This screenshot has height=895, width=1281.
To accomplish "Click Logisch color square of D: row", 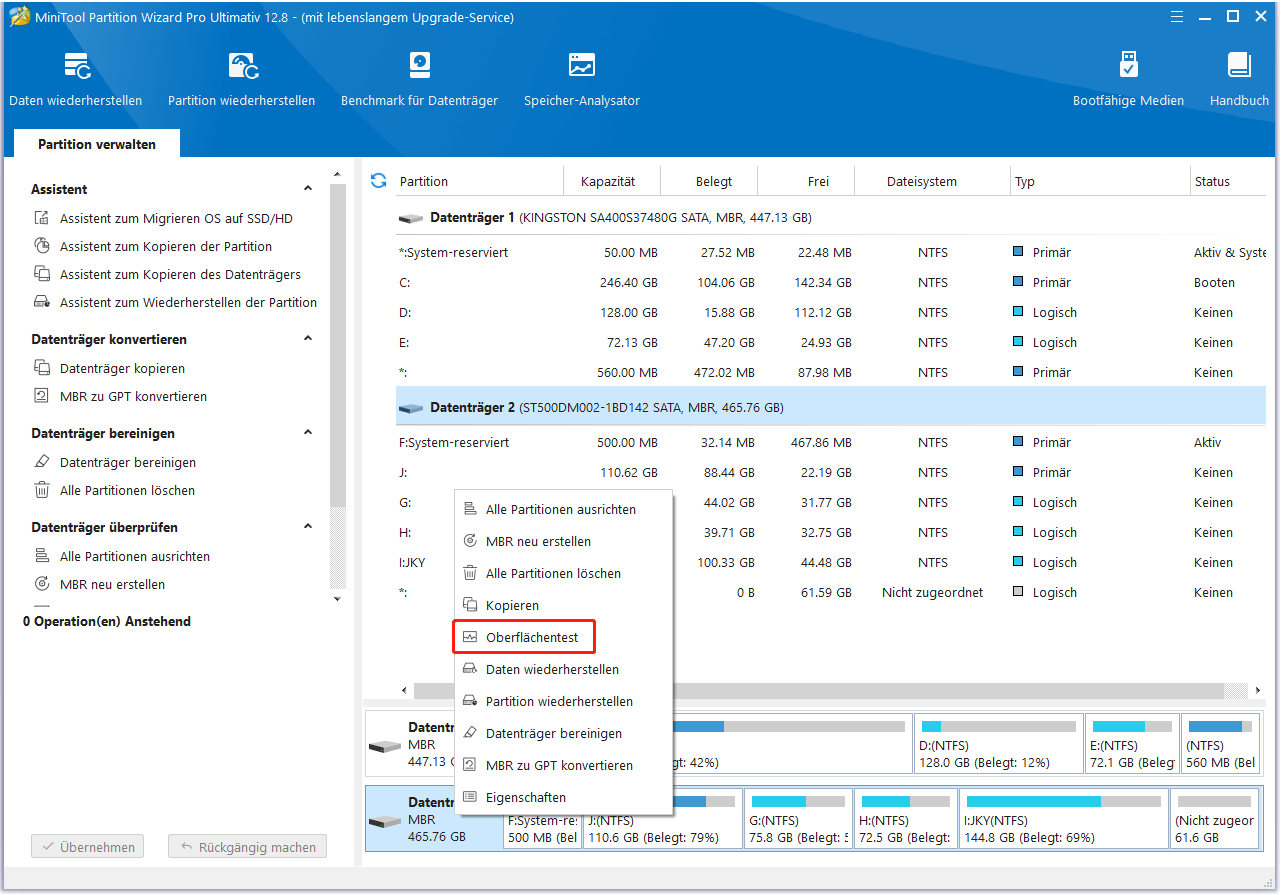I will tap(1018, 312).
